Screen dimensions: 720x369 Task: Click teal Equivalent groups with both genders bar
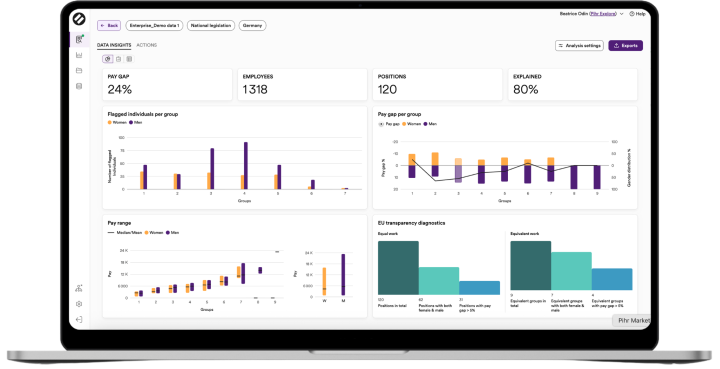(x=571, y=271)
